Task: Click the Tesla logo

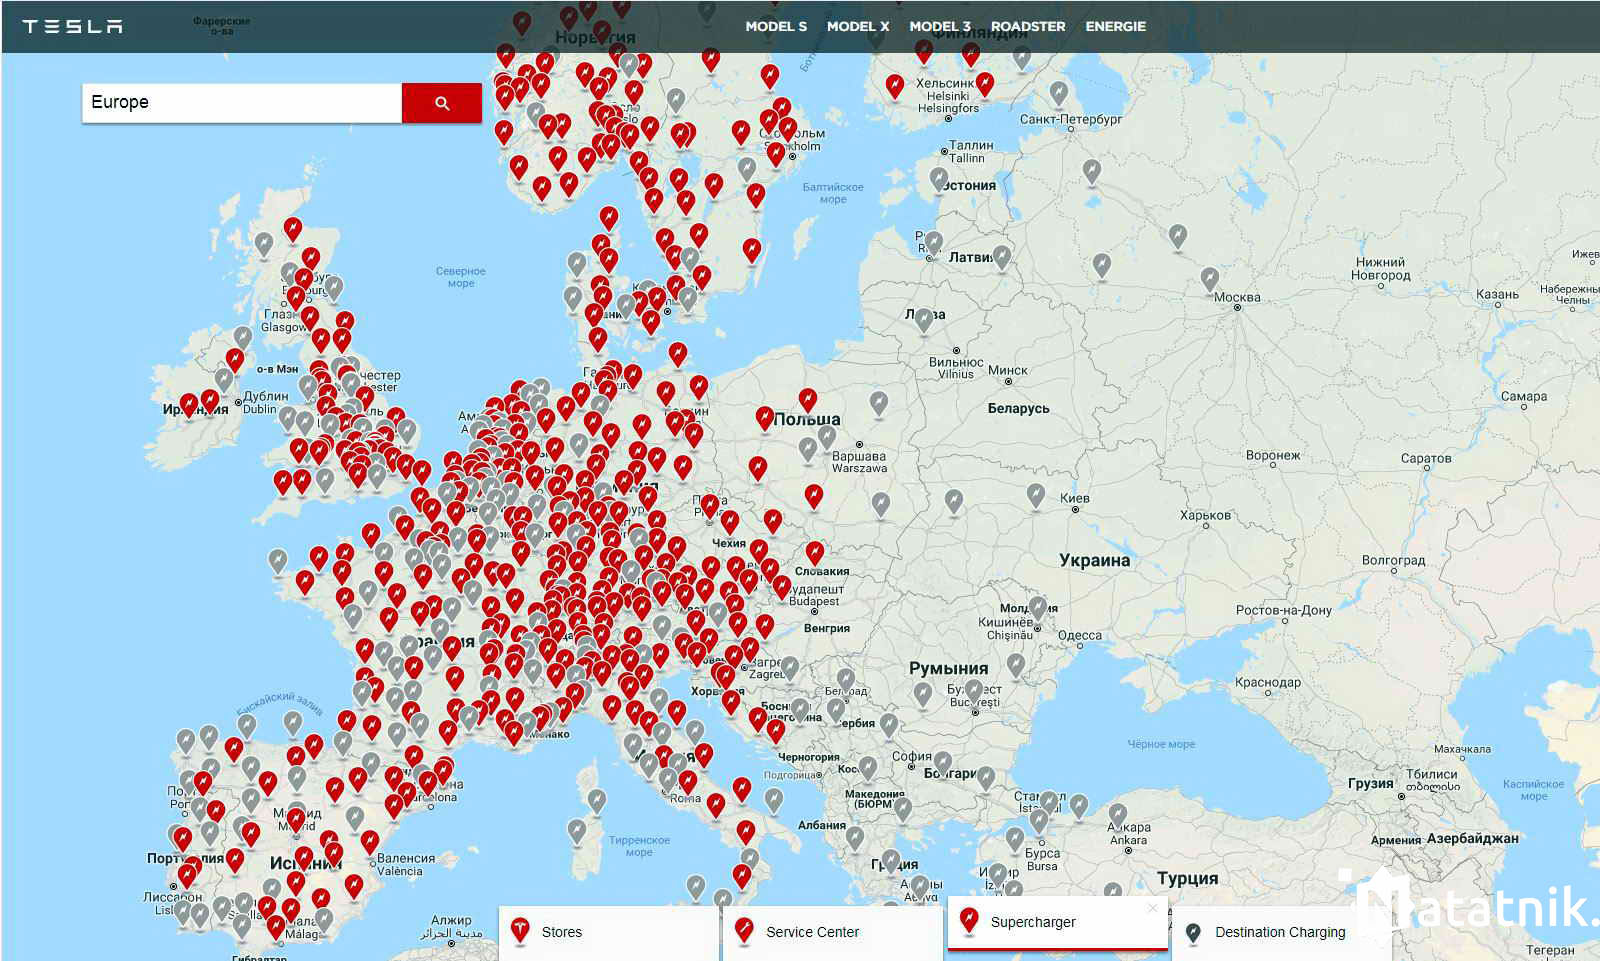Action: 72,26
